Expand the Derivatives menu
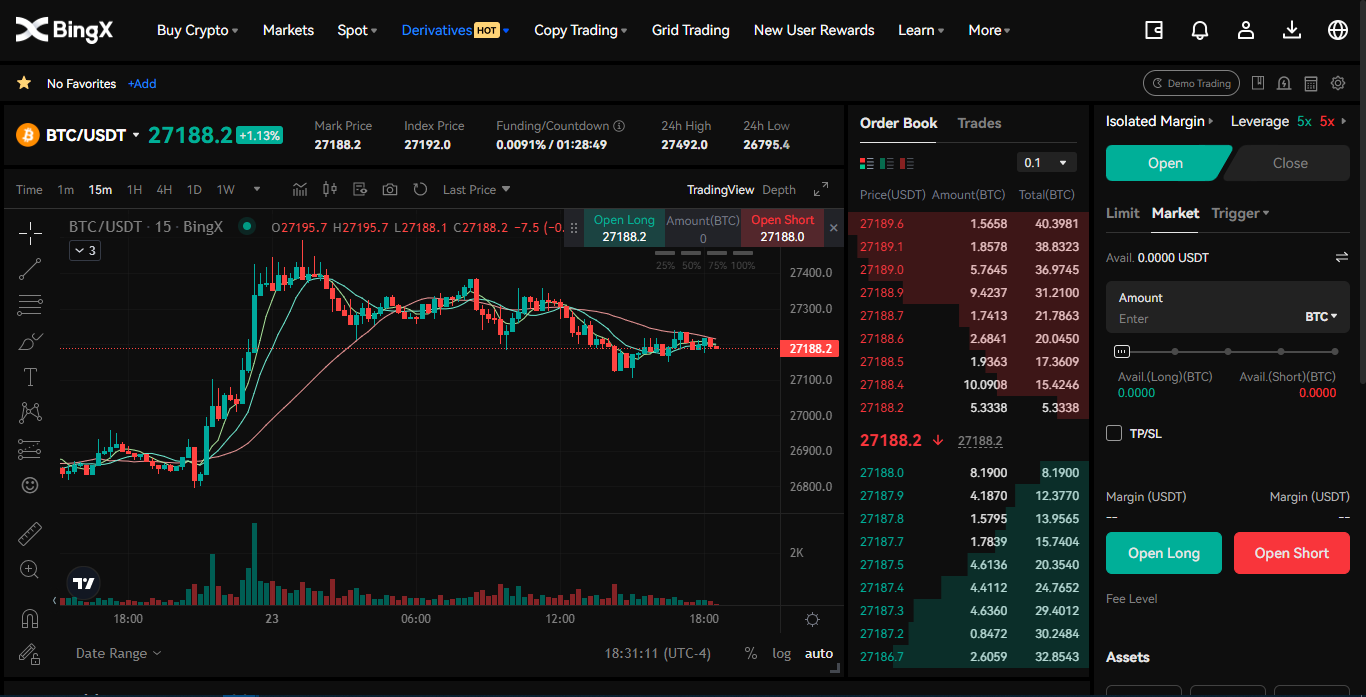1366x697 pixels. 455,30
